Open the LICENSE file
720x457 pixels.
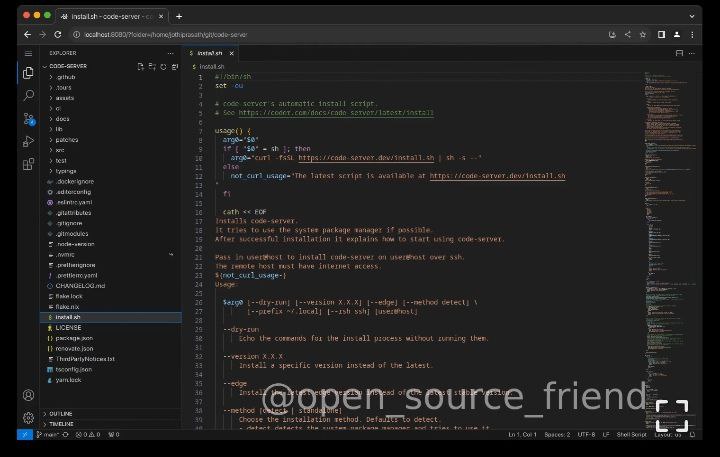click(111, 327)
